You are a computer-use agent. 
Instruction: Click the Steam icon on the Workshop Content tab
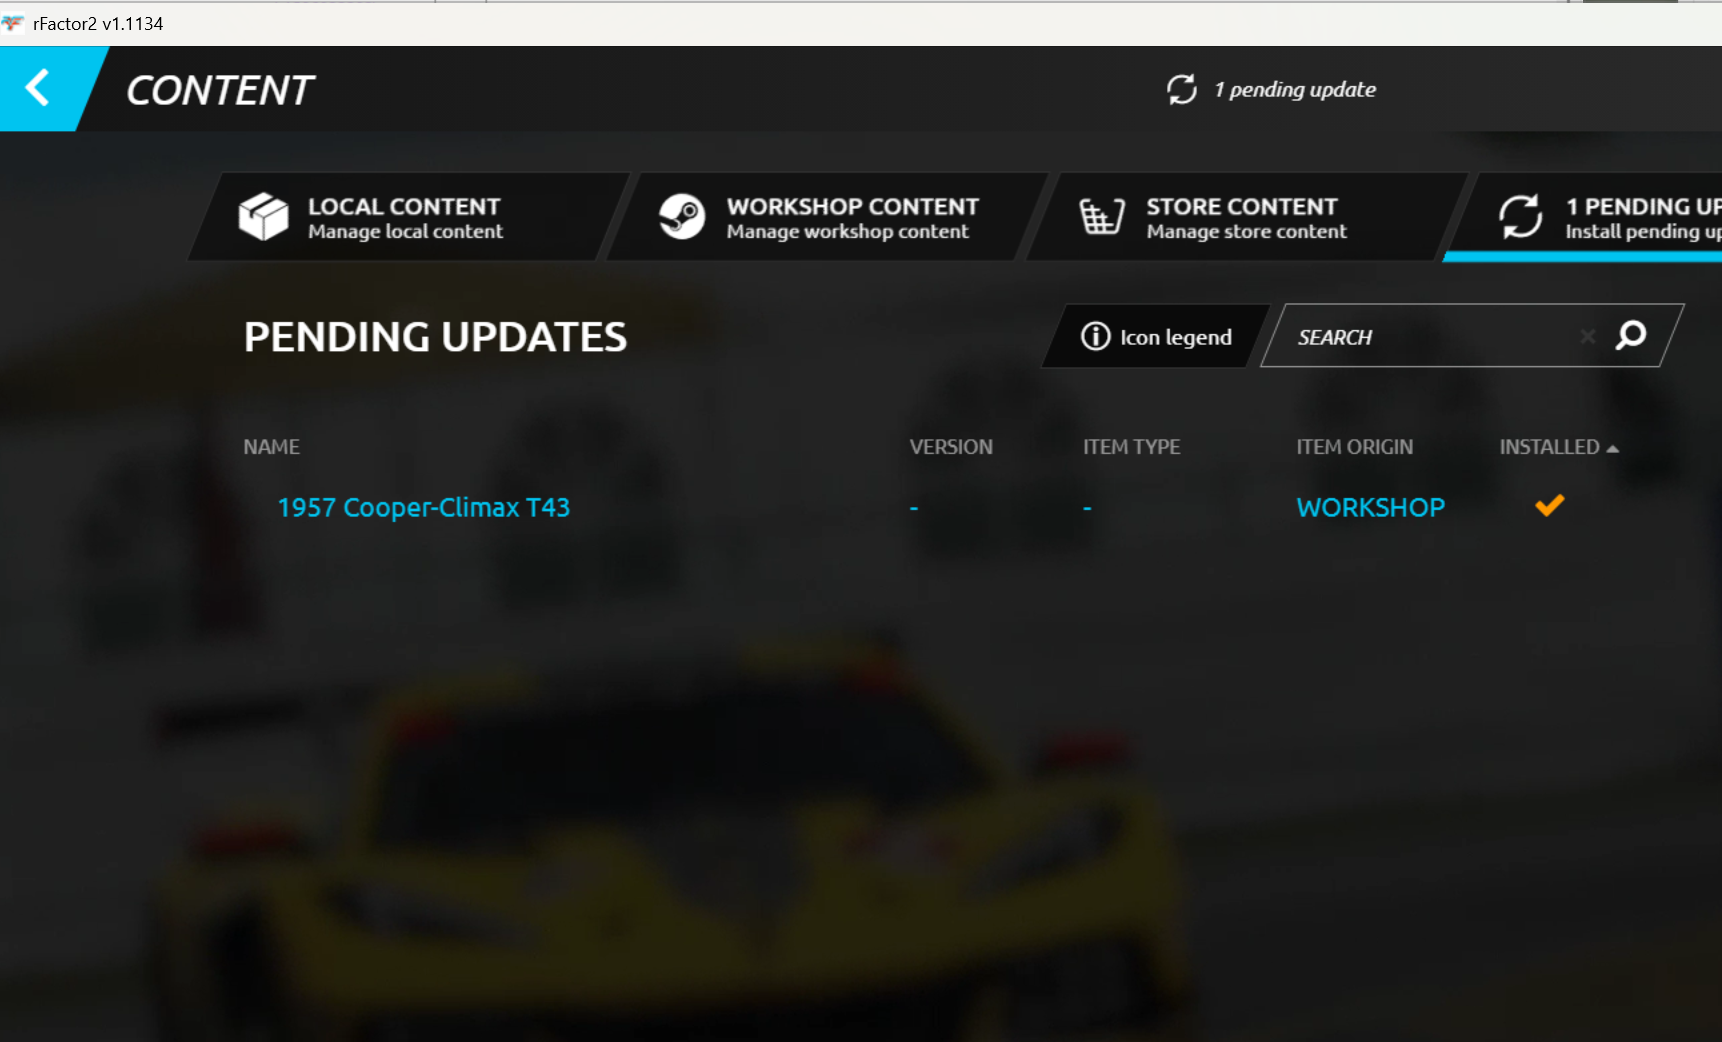(682, 216)
